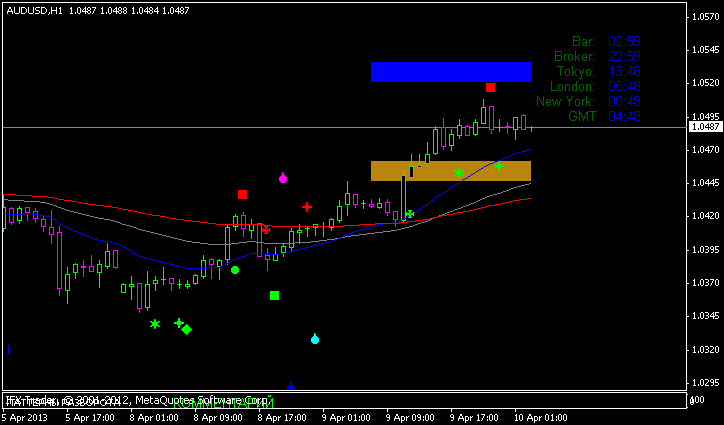The width and height of the screenshot is (724, 425).
Task: Click the current price label 1.0487
Action: pos(705,127)
